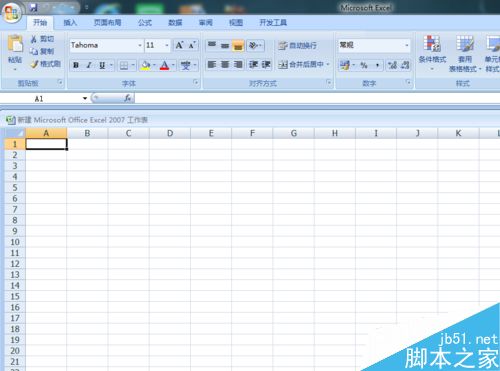The image size is (500, 371).
Task: Decrease font size with shrink font icon
Action: click(x=192, y=45)
